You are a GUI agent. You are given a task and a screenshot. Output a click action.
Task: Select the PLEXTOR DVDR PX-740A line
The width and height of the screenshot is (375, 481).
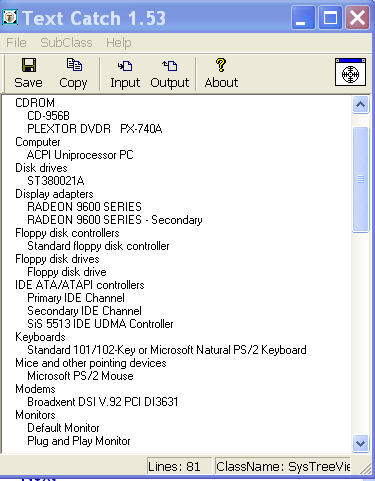click(95, 129)
